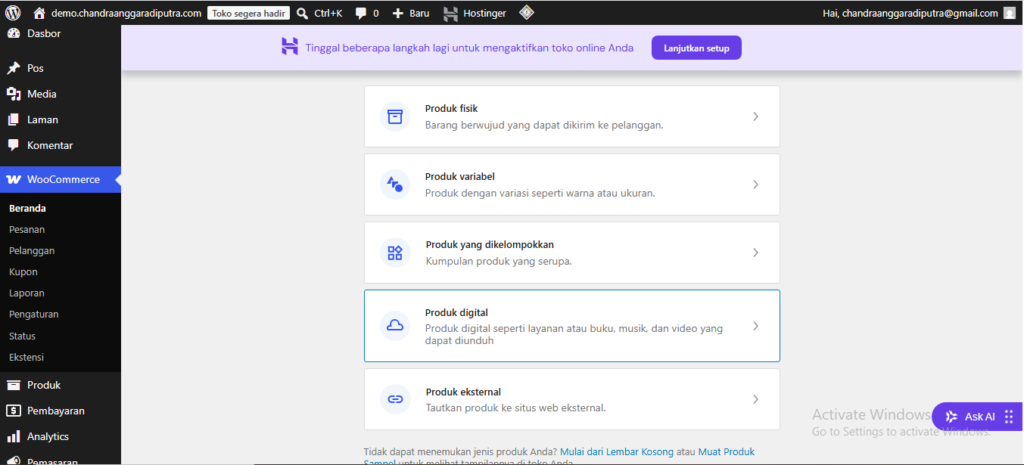Click the comments bubble icon in admin bar
The height and width of the screenshot is (465, 1024).
(x=360, y=13)
